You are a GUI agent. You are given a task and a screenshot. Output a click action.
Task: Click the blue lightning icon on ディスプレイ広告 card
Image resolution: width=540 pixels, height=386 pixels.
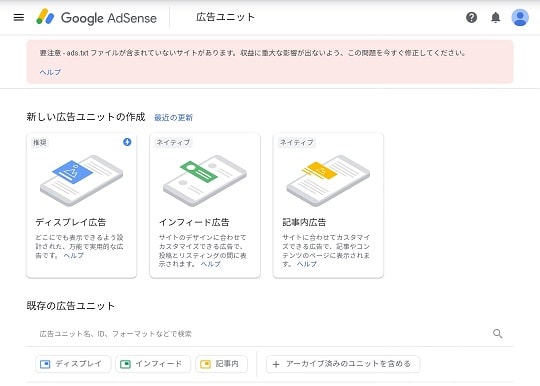pos(127,142)
